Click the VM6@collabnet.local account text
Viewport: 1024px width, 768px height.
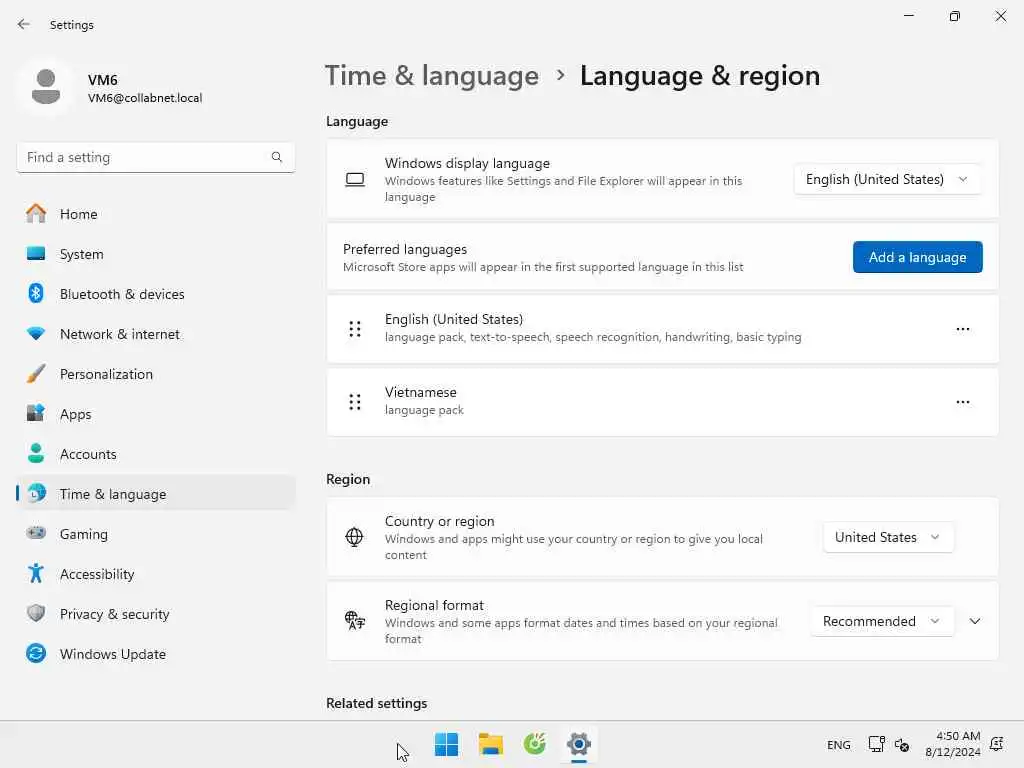pyautogui.click(x=145, y=98)
